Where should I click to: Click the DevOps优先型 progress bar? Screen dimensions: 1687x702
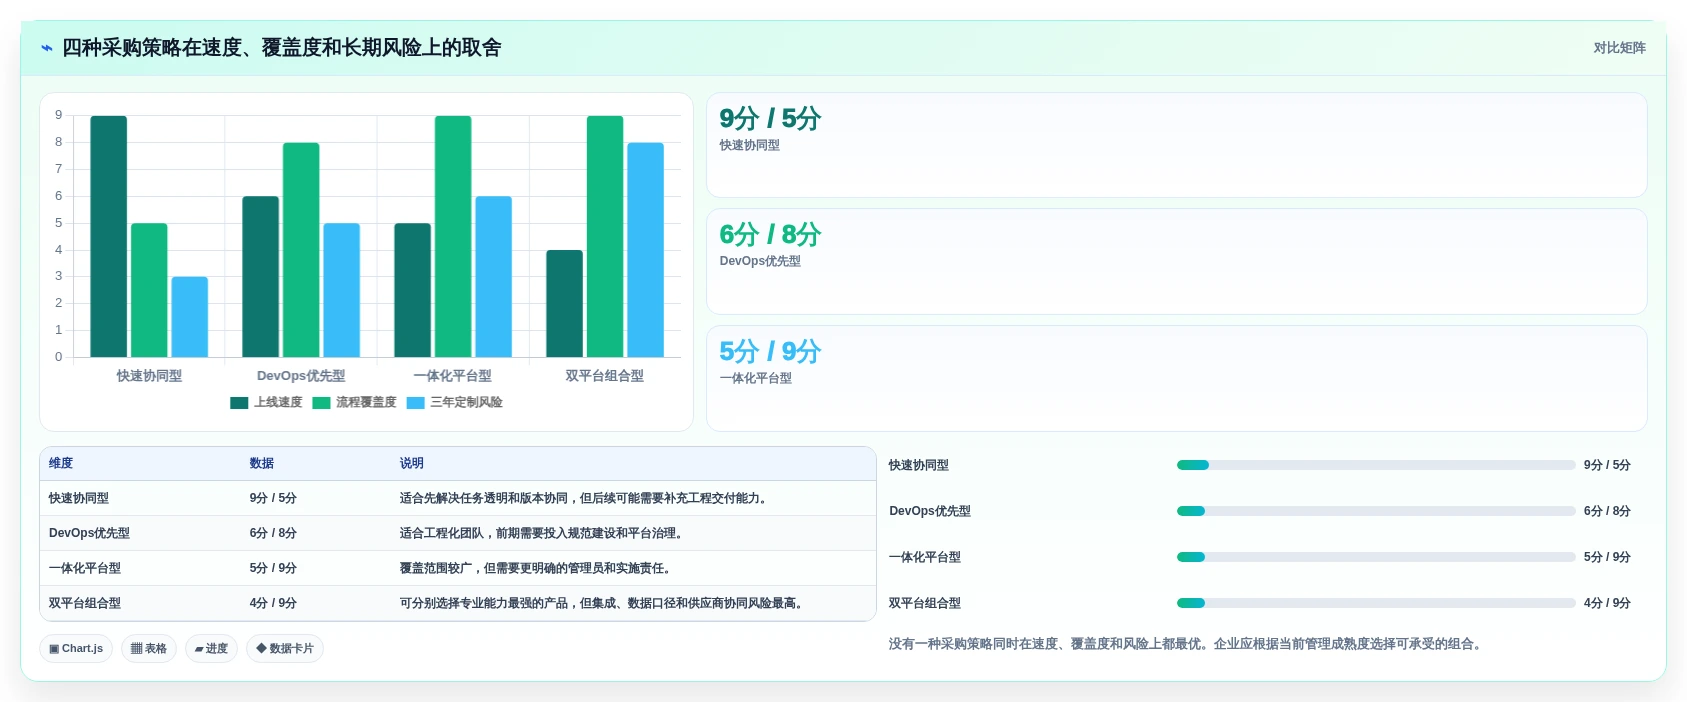1376,511
